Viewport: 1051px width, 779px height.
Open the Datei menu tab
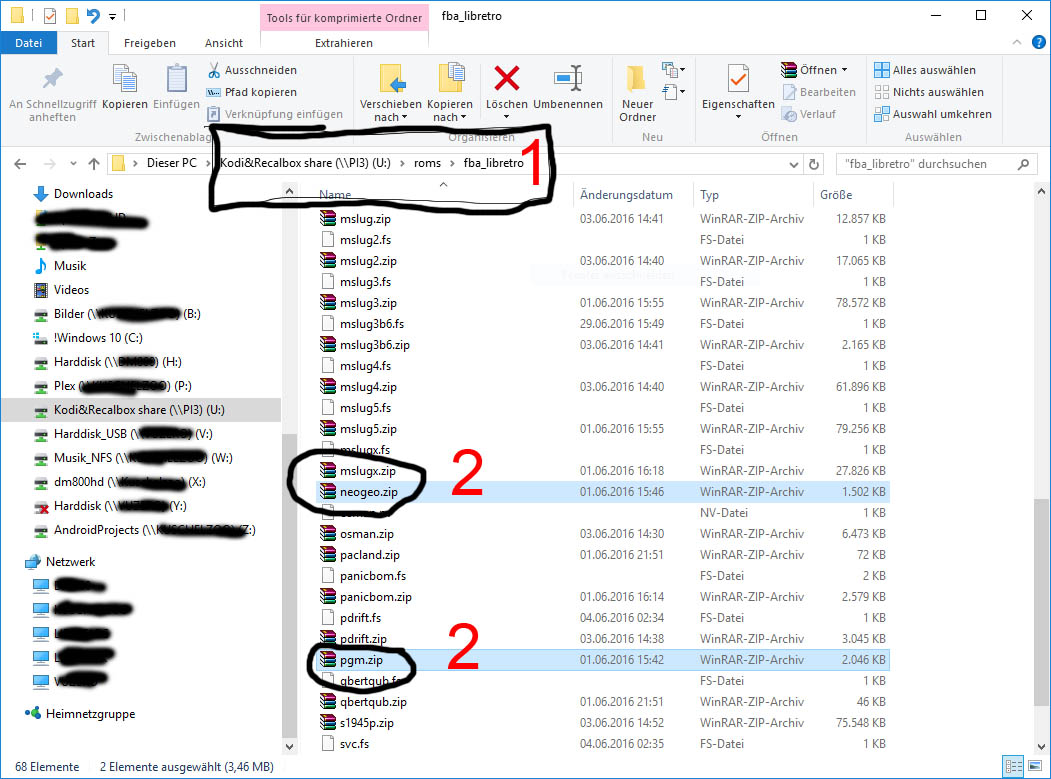[29, 43]
